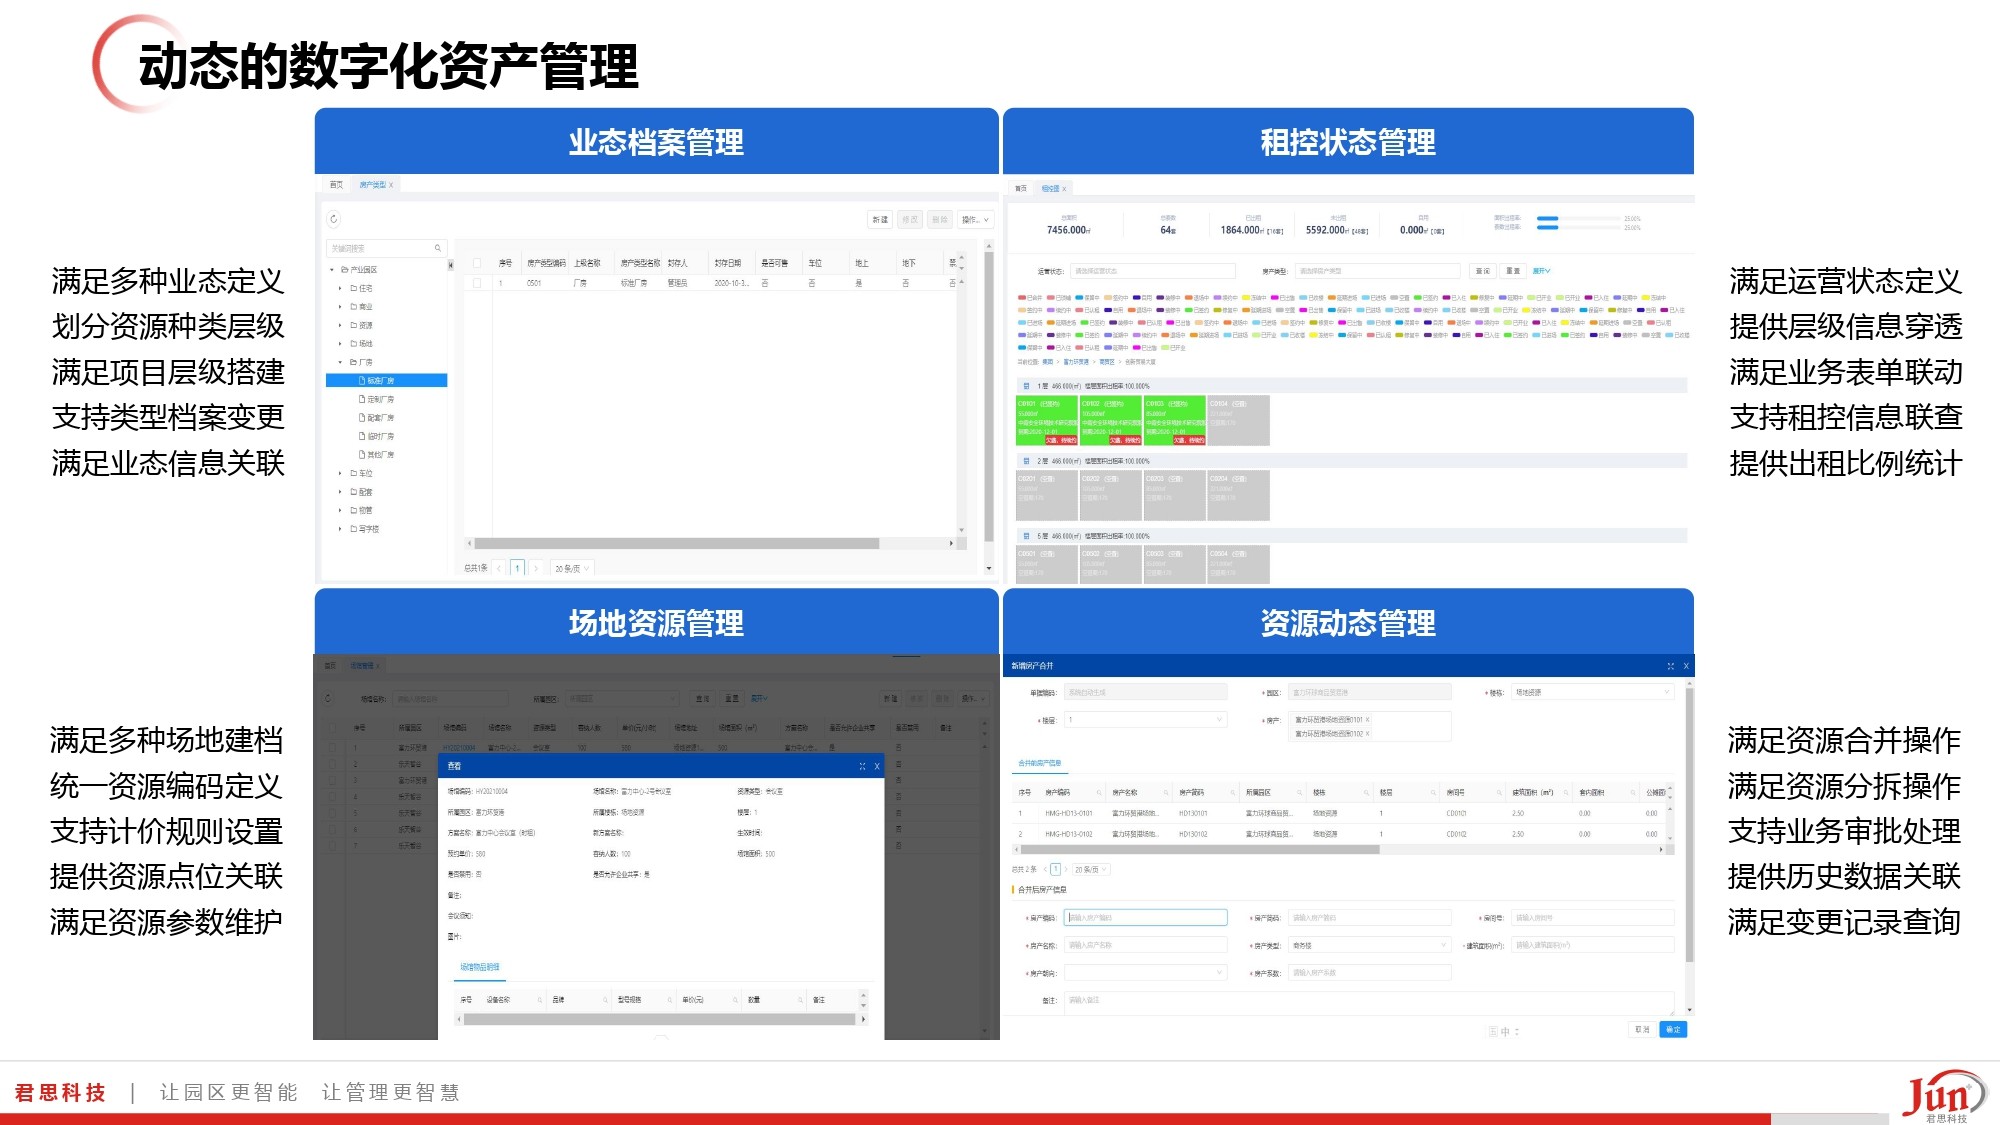Remove tag 富力环贸港场地资源0101
The height and width of the screenshot is (1125, 2000).
point(1367,720)
